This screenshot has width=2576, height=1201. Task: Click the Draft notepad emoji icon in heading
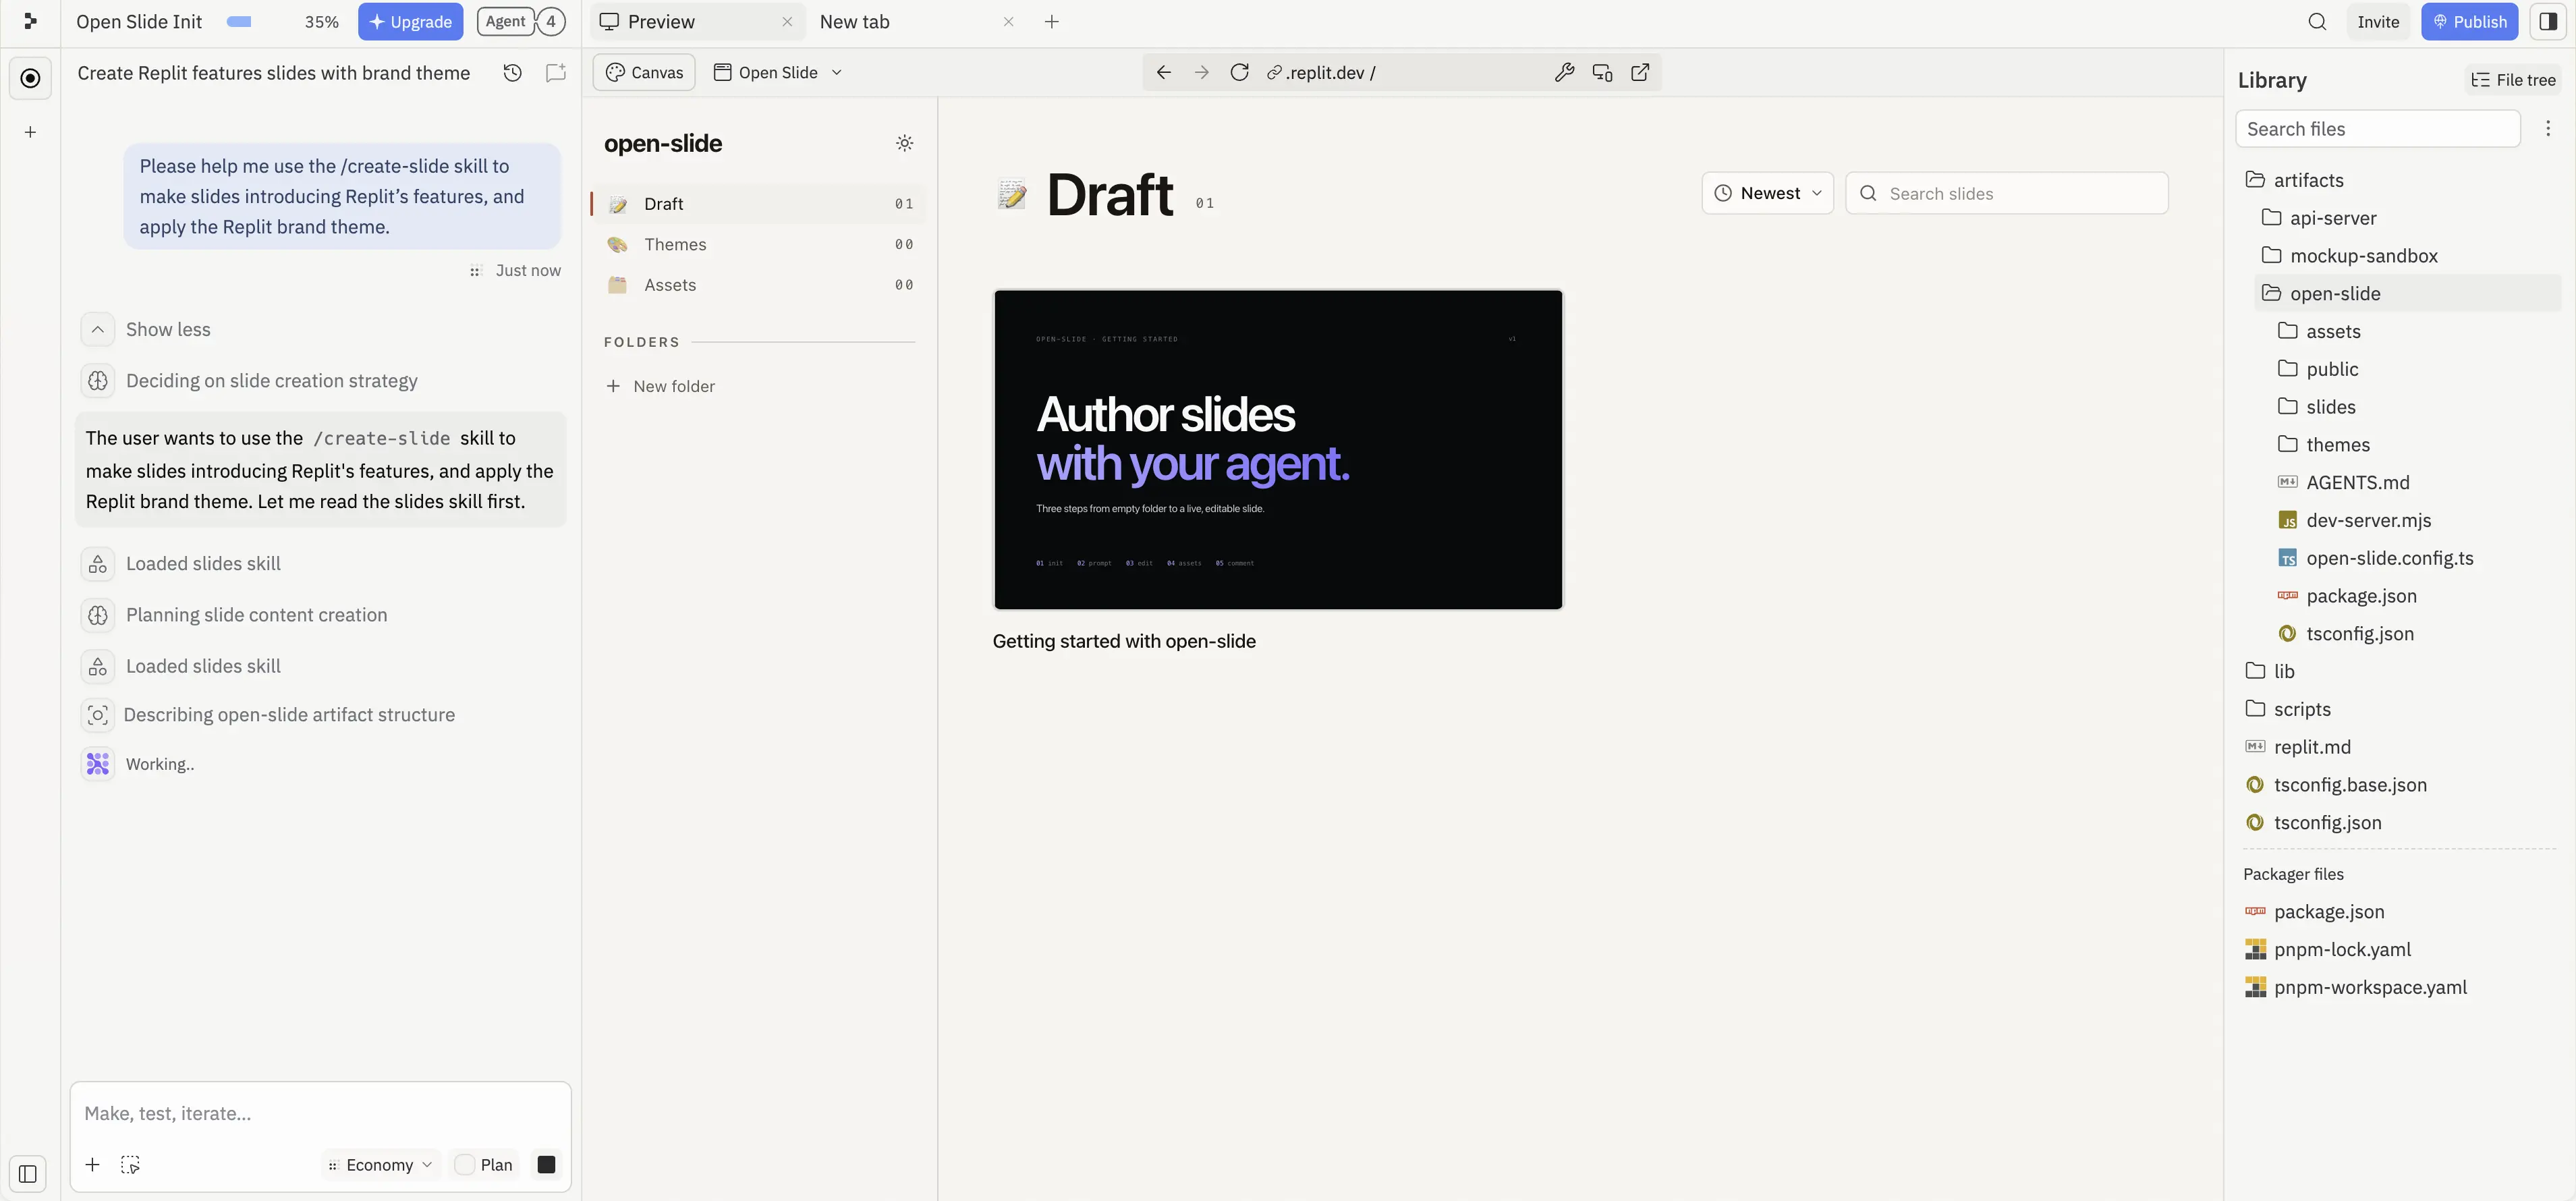click(1011, 194)
